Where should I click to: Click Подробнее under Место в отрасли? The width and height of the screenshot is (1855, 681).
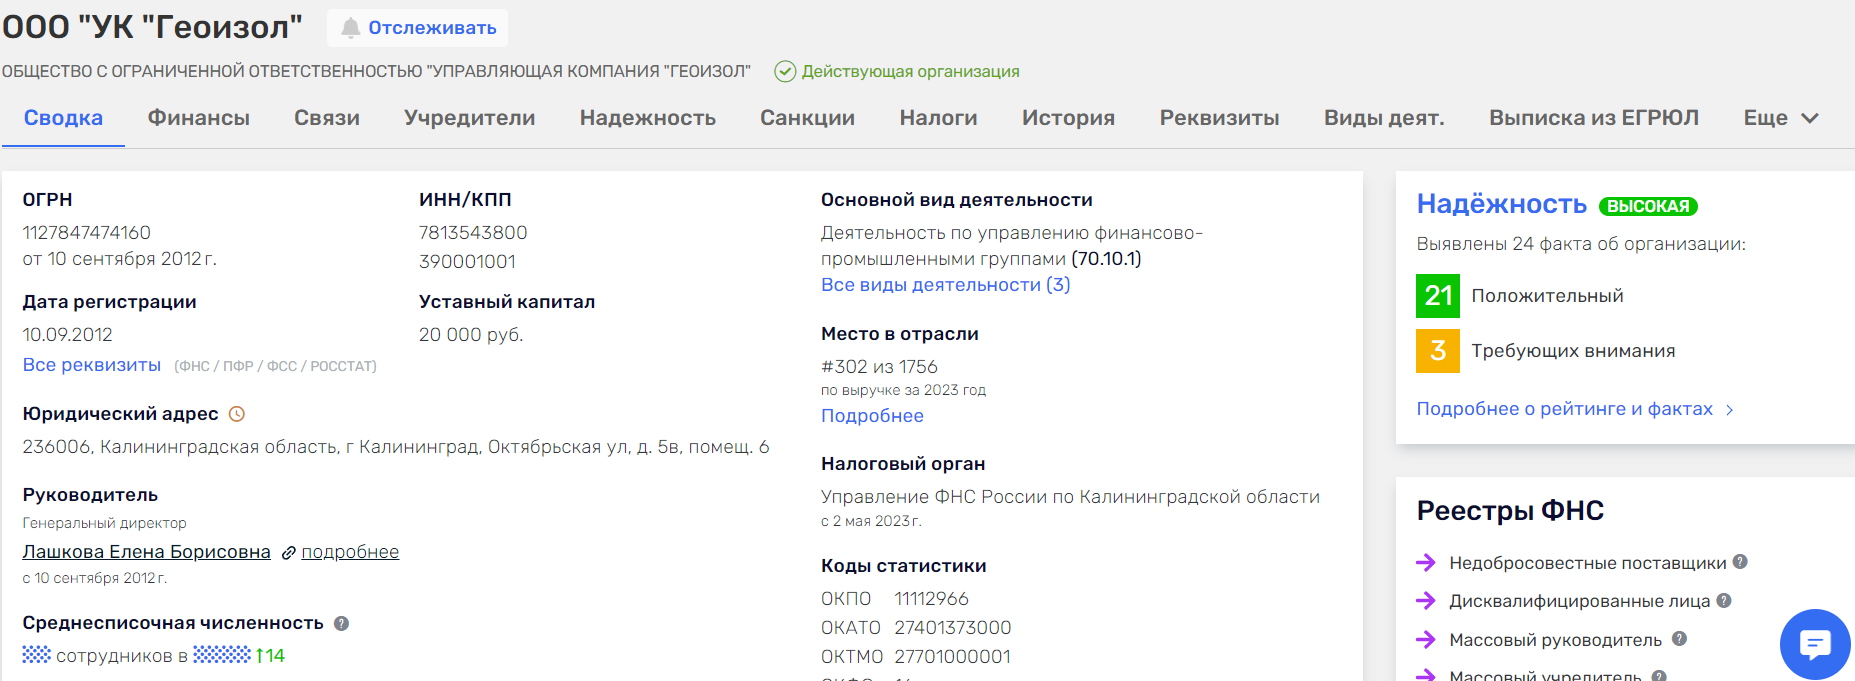(x=872, y=416)
